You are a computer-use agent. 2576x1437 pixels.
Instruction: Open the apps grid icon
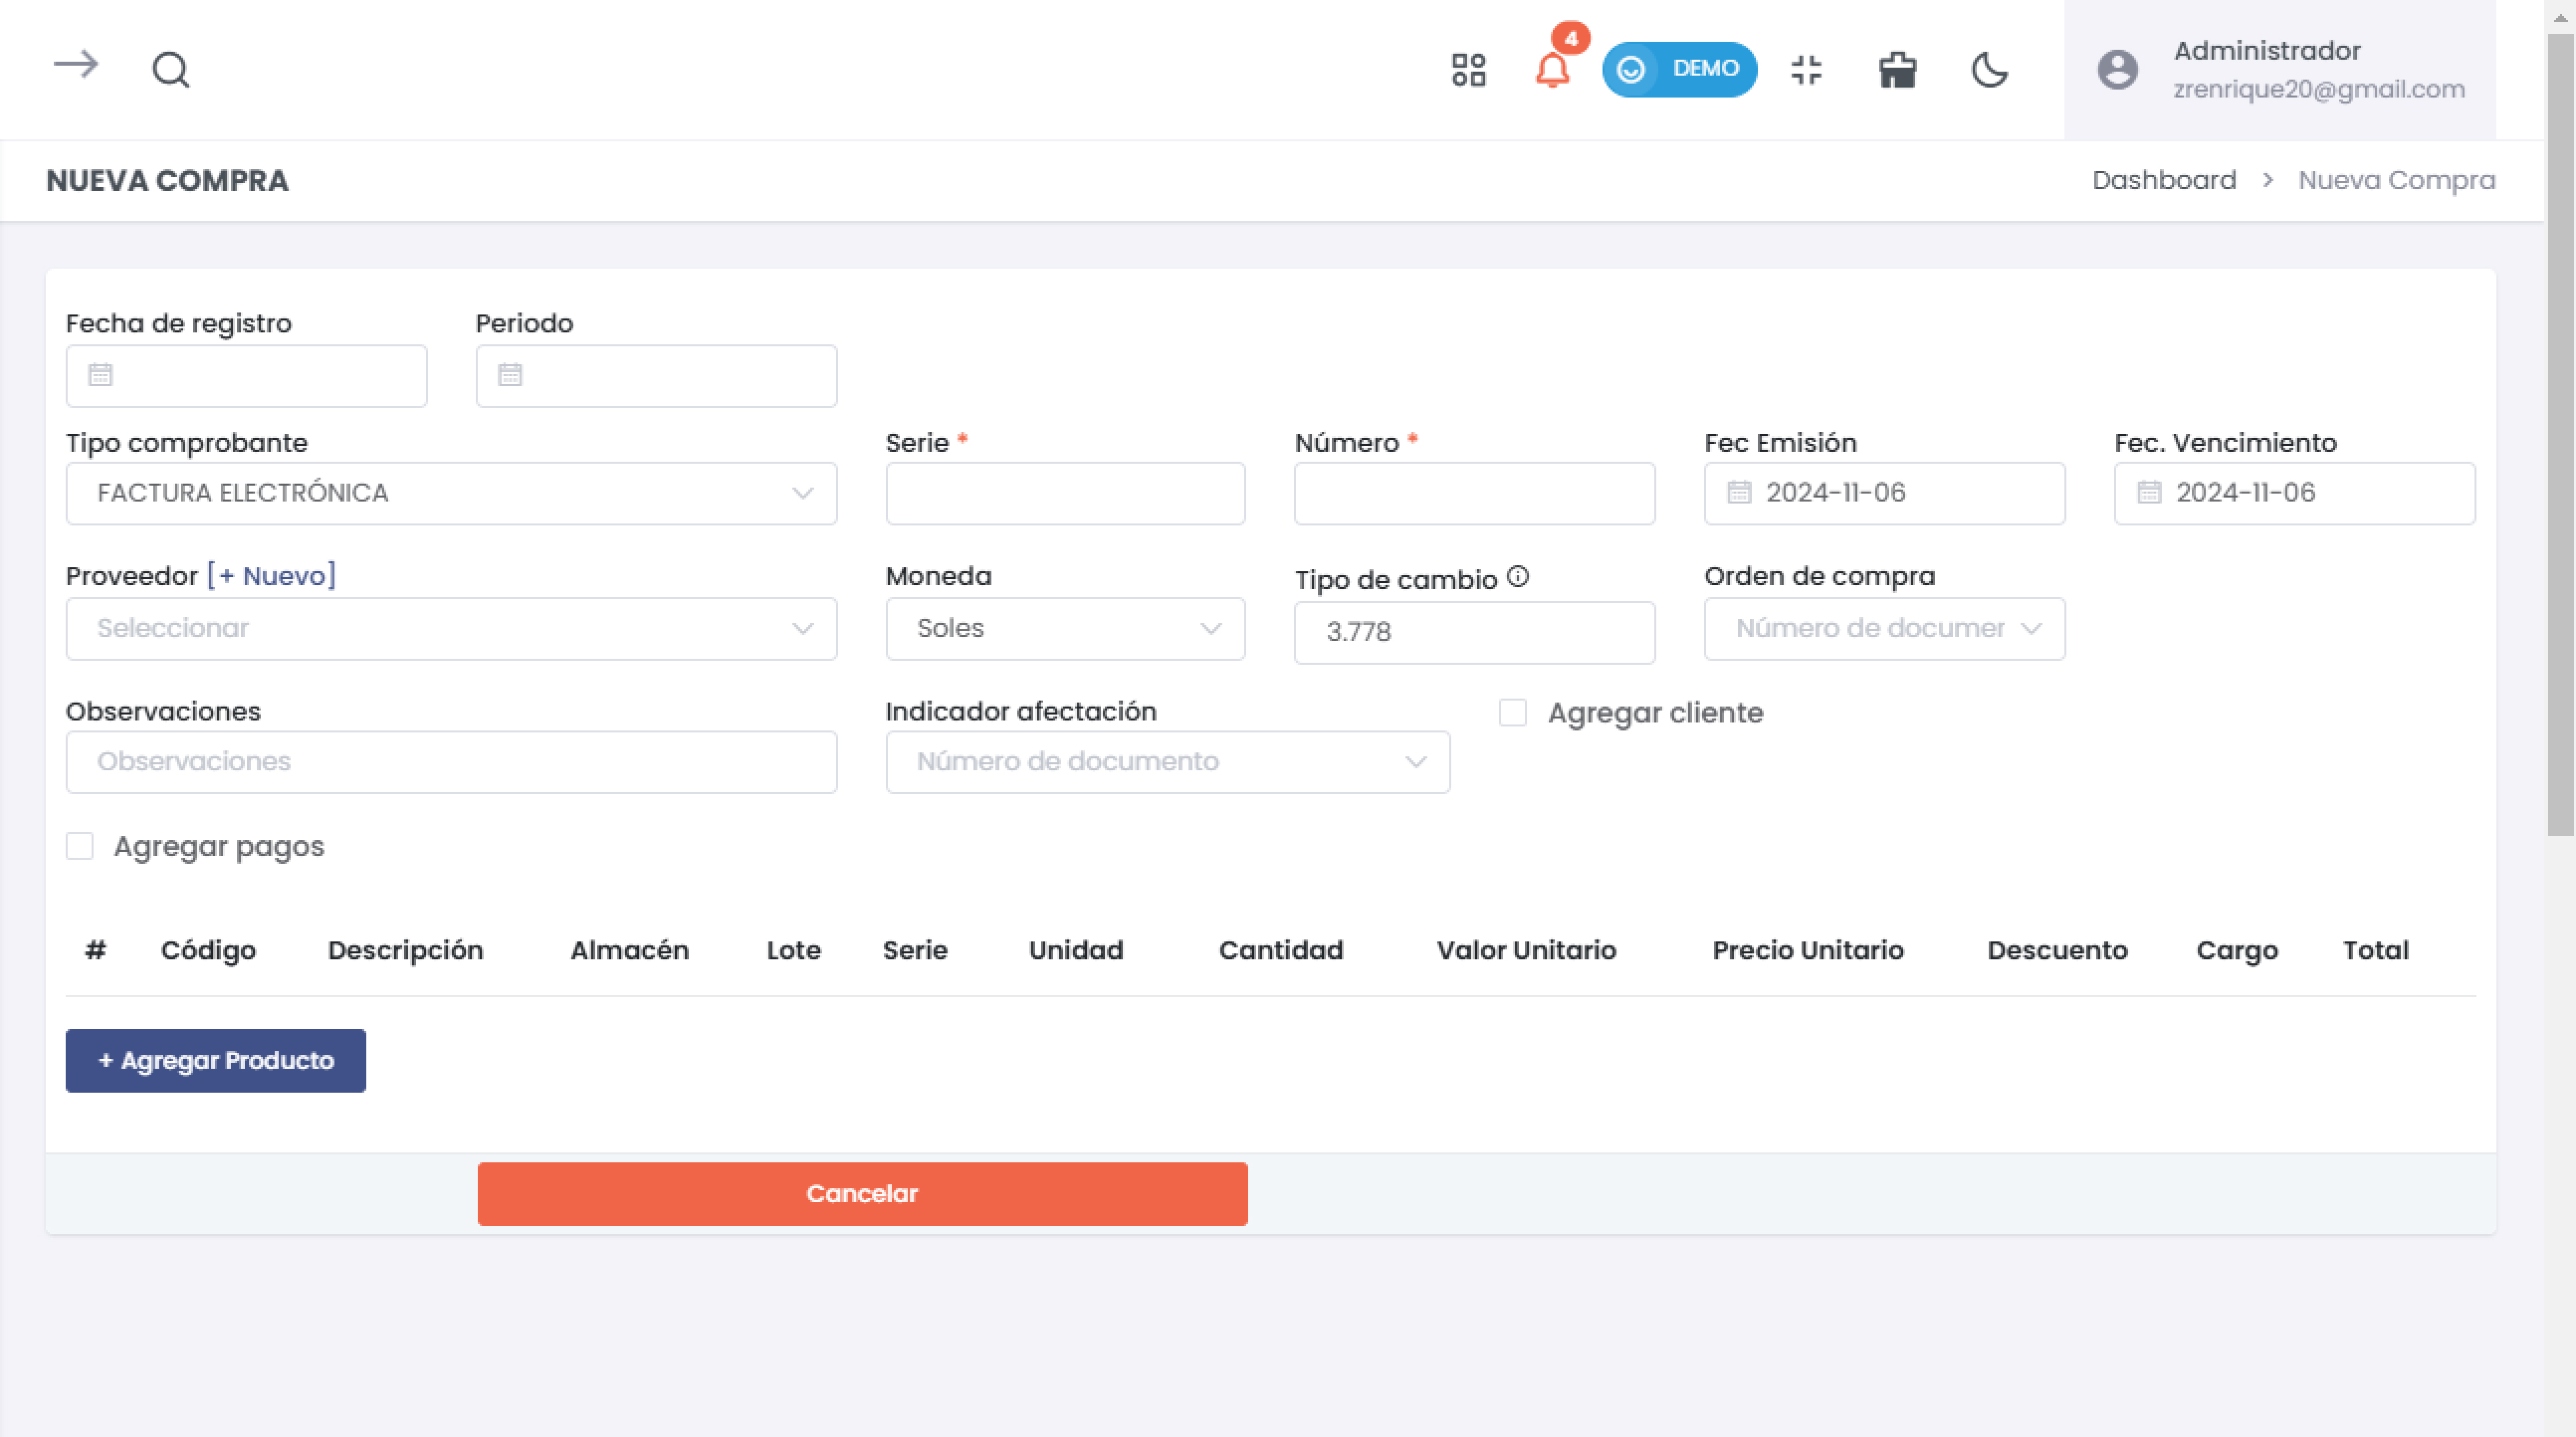1468,70
